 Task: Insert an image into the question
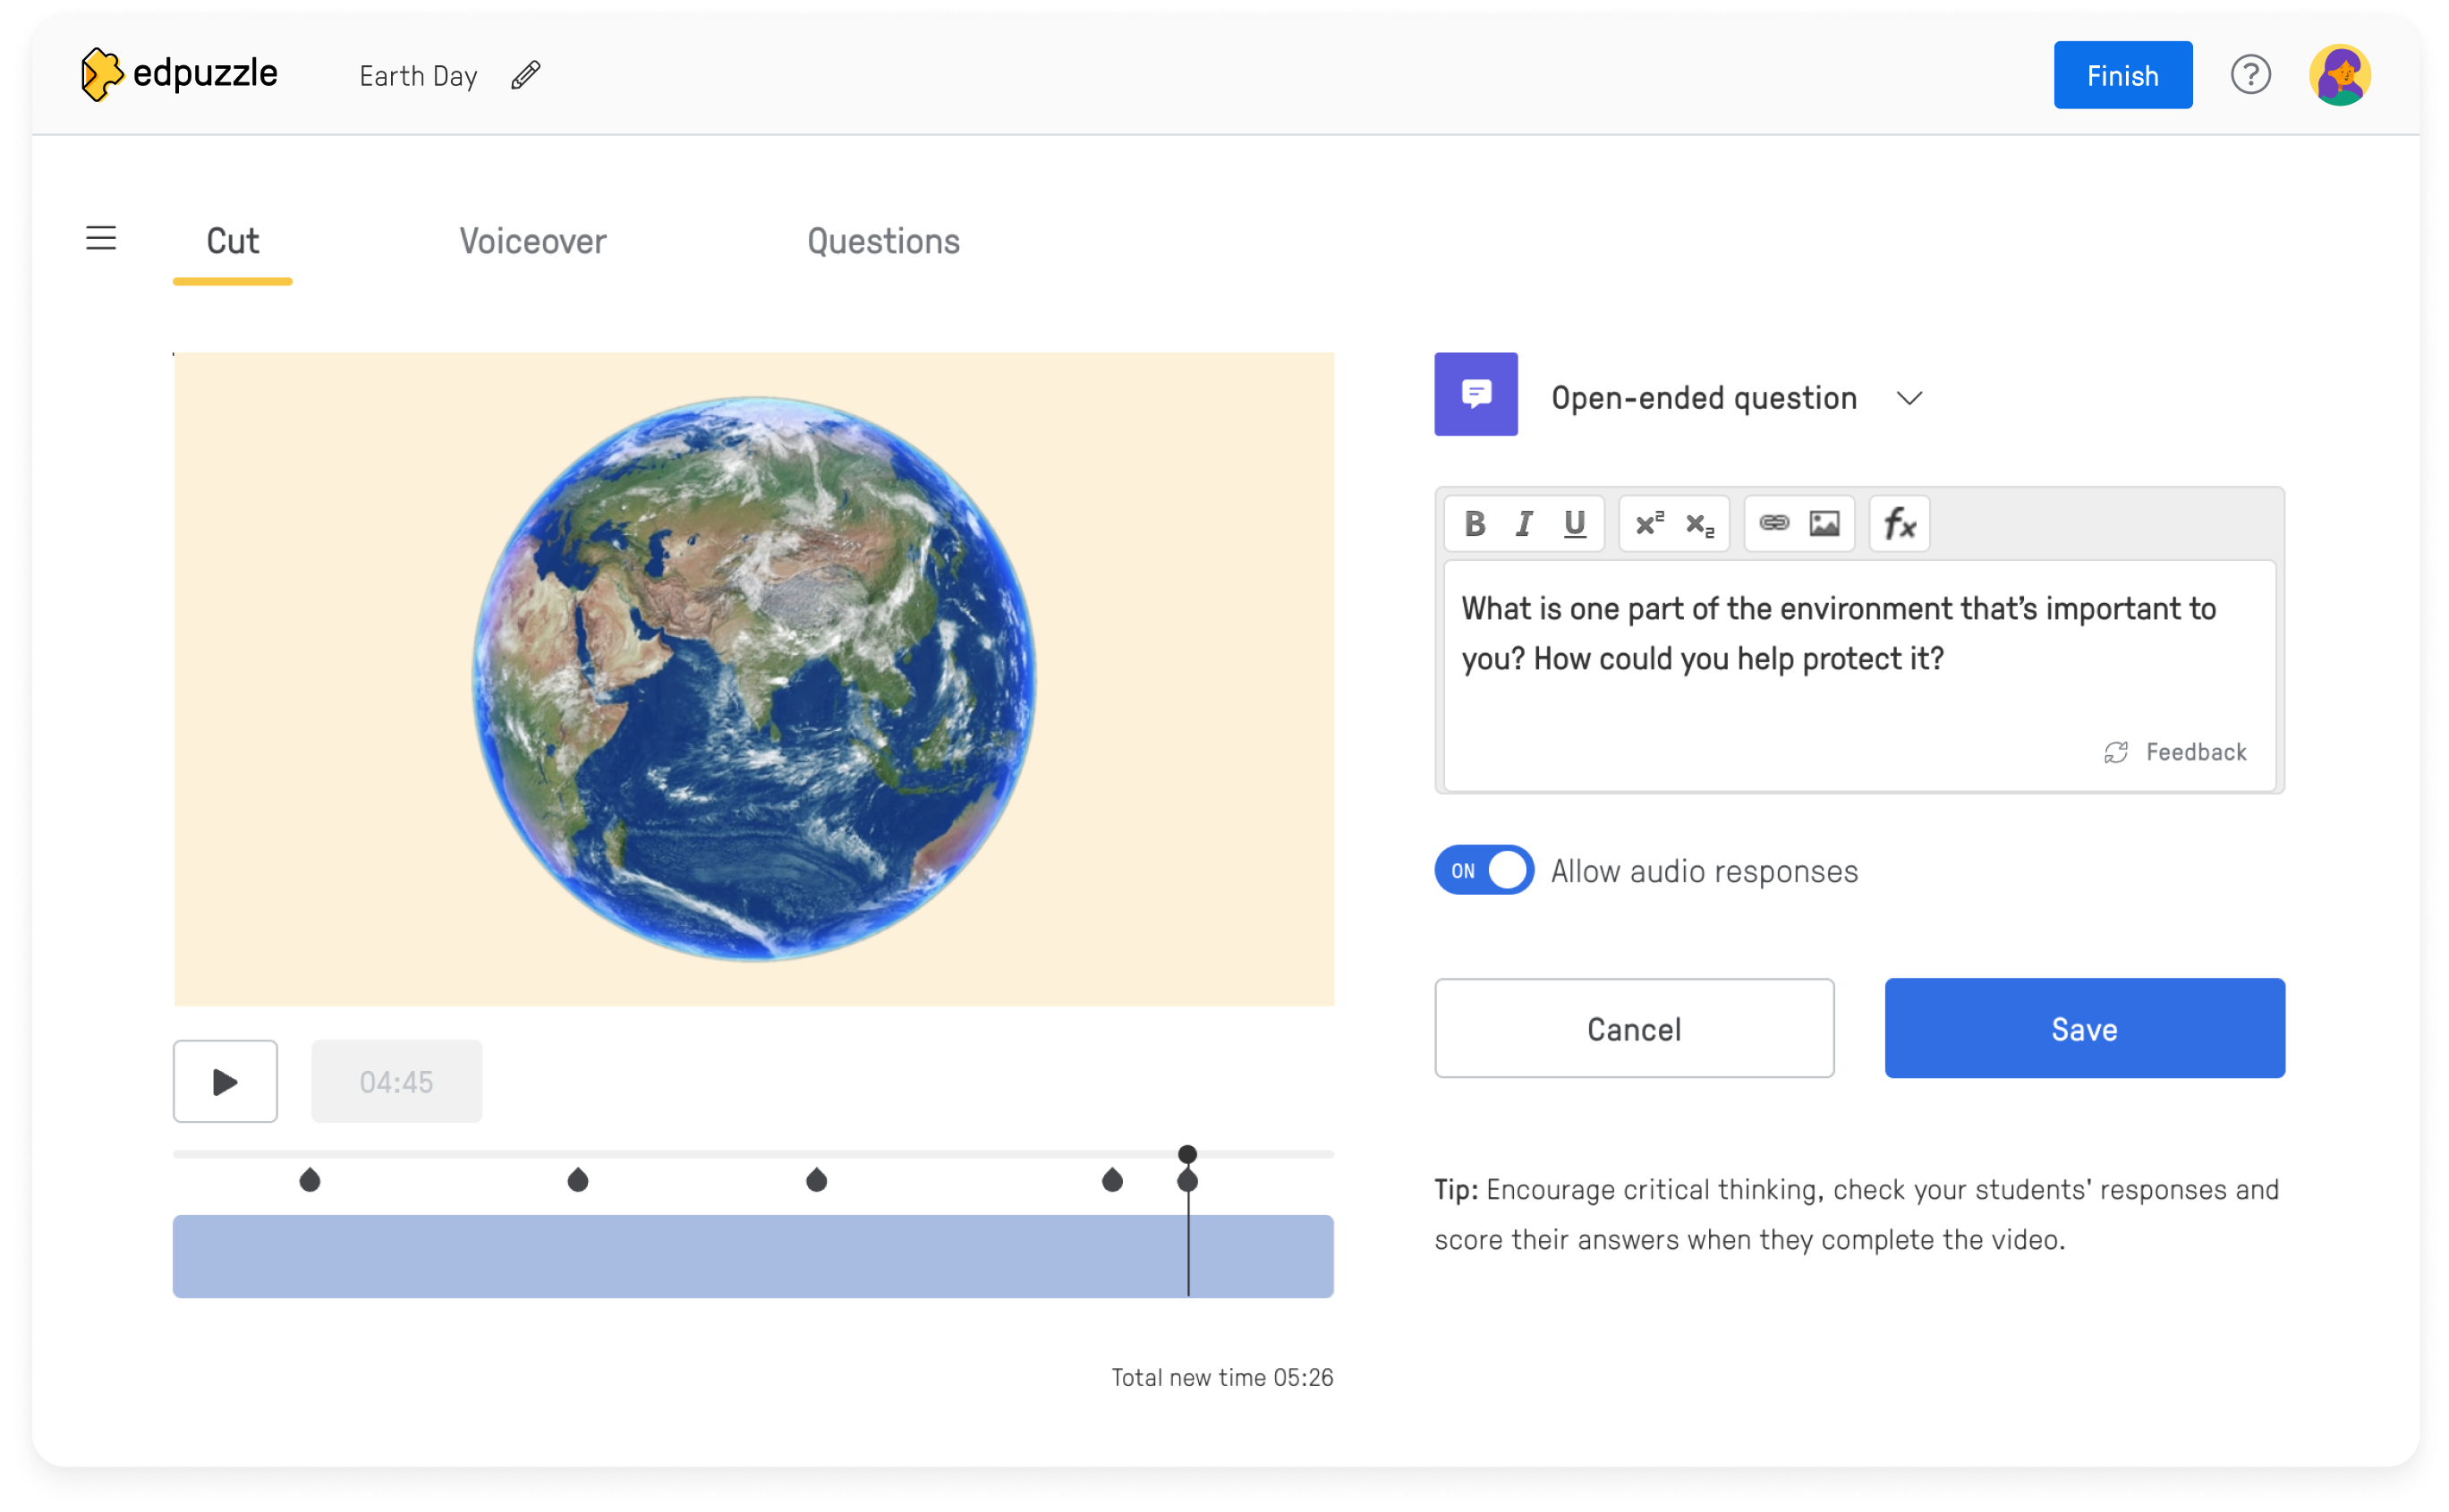click(1825, 523)
